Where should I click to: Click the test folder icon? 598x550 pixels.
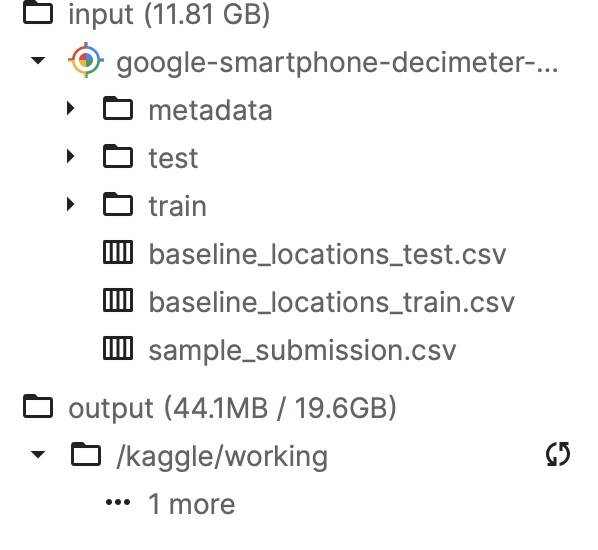point(118,156)
